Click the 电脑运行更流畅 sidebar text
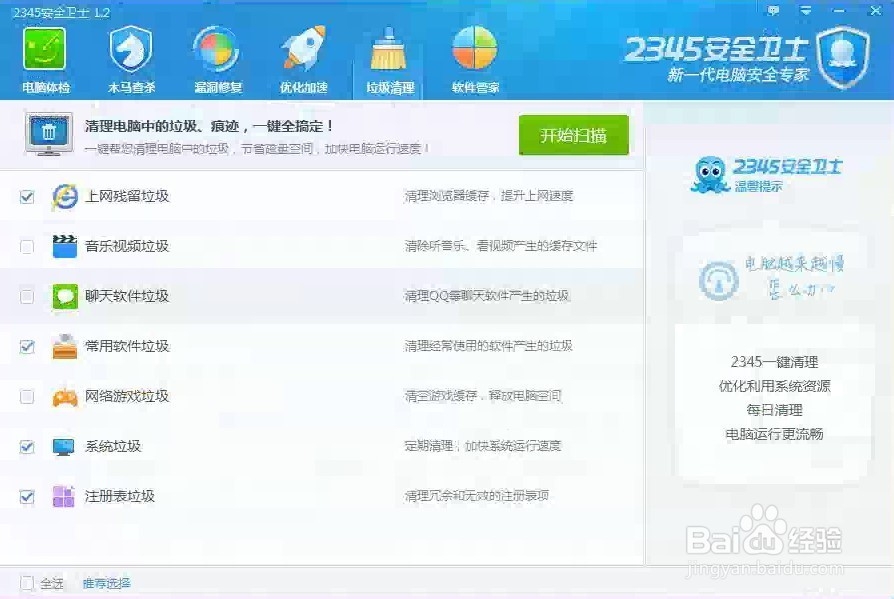Viewport: 894px width, 599px height. coord(774,434)
